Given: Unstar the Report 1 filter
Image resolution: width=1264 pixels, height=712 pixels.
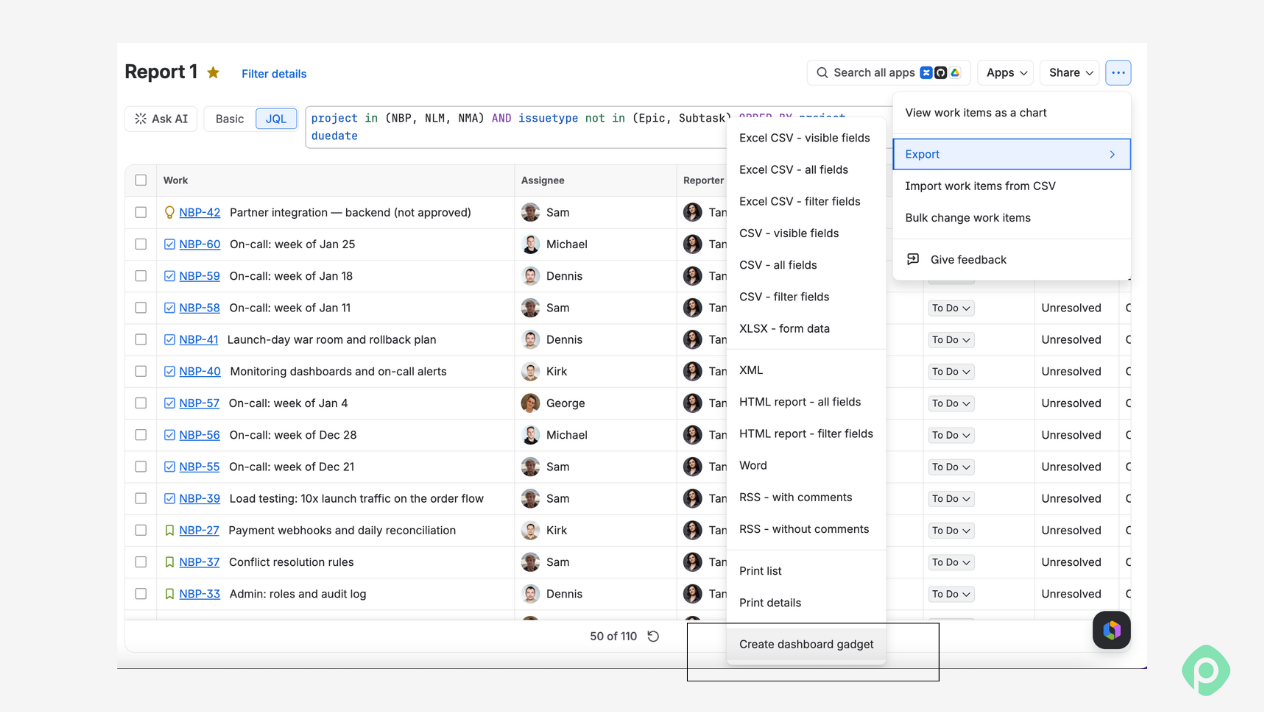Looking at the screenshot, I should click(x=213, y=72).
